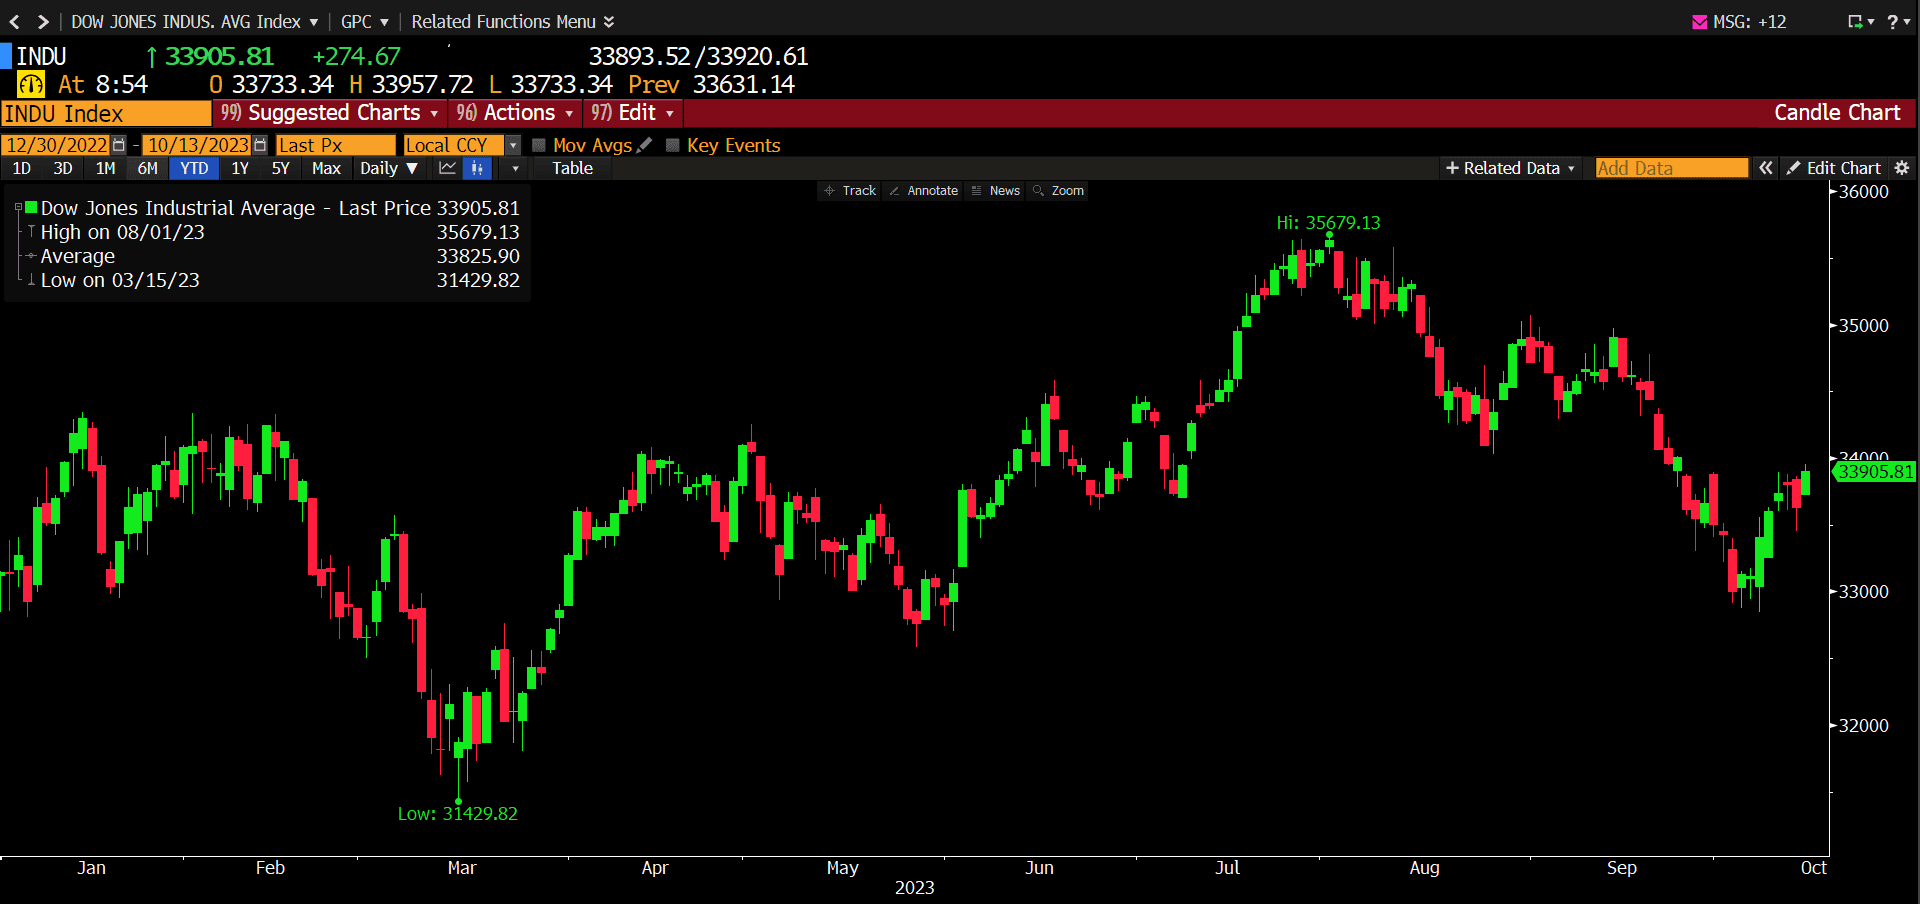Open the Daily periodicity dropdown
Viewport: 1920px width, 904px height.
(389, 168)
